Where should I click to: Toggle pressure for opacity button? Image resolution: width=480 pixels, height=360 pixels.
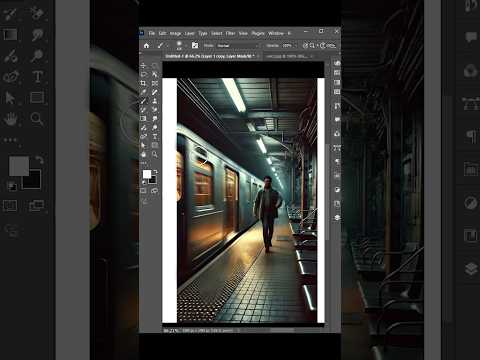[x=305, y=45]
